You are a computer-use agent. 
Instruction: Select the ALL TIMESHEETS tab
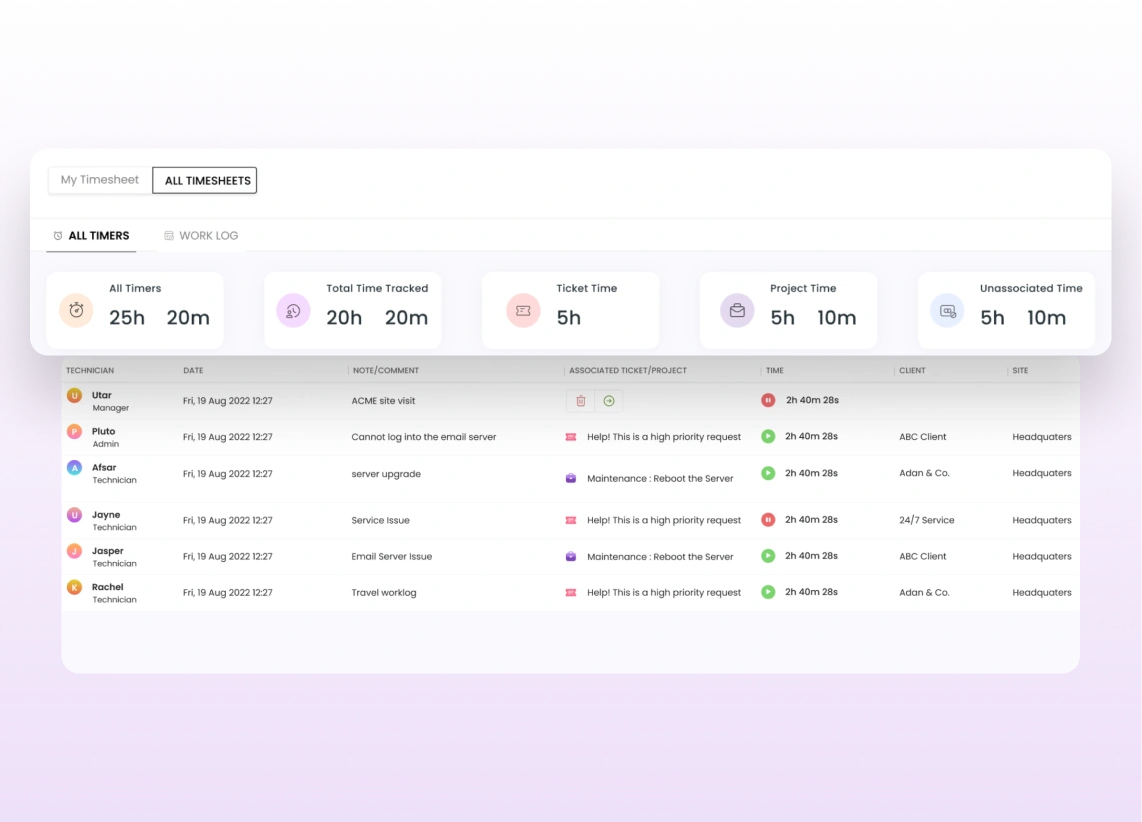[x=207, y=180]
